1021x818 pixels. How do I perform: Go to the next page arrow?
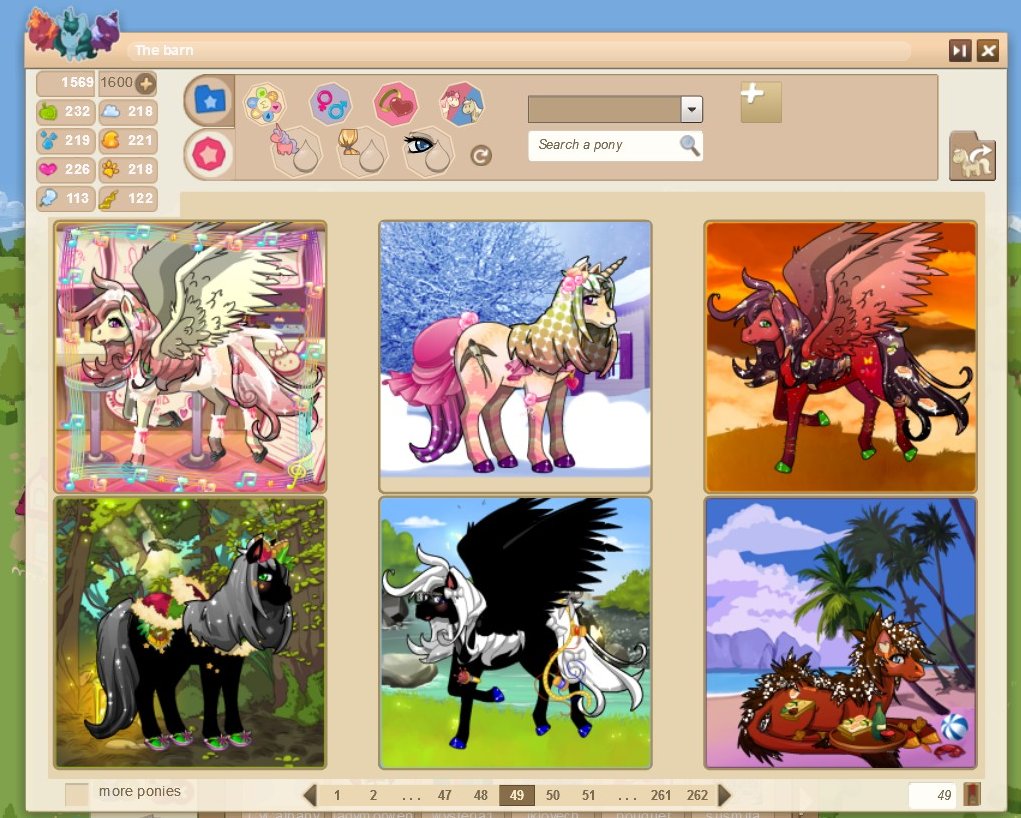click(x=724, y=795)
